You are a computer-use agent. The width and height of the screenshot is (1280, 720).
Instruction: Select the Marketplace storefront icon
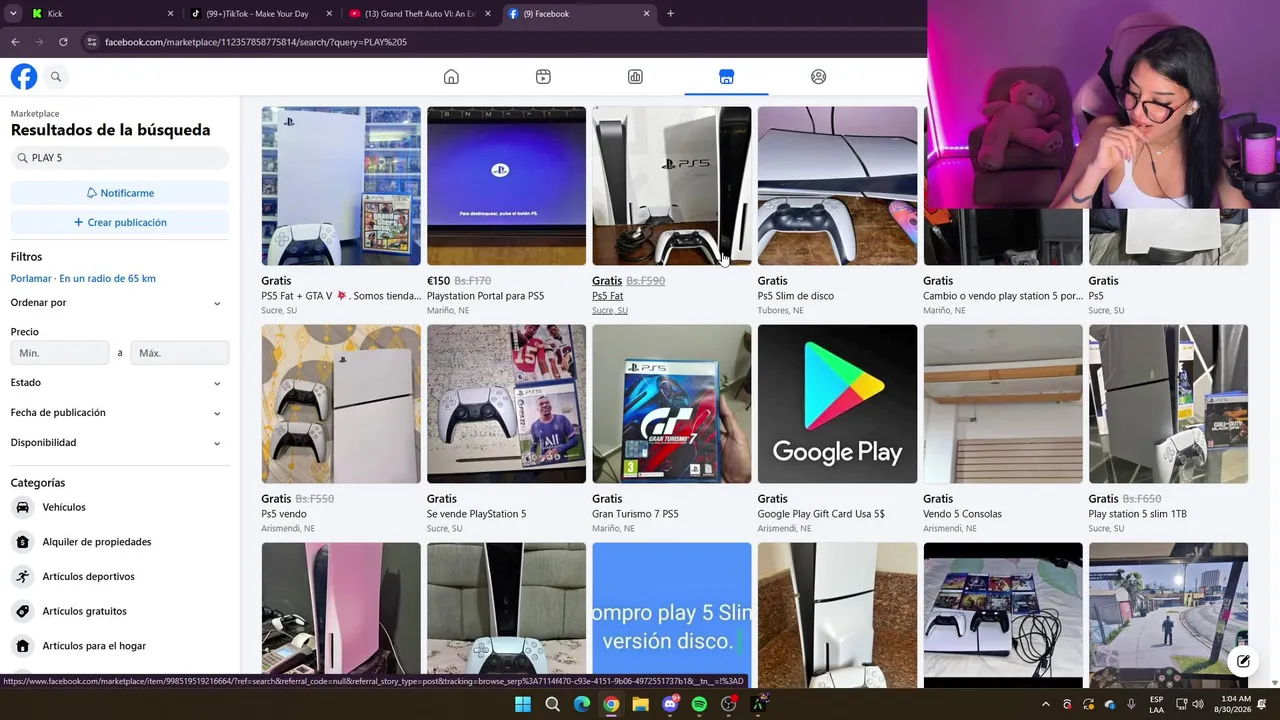[727, 77]
